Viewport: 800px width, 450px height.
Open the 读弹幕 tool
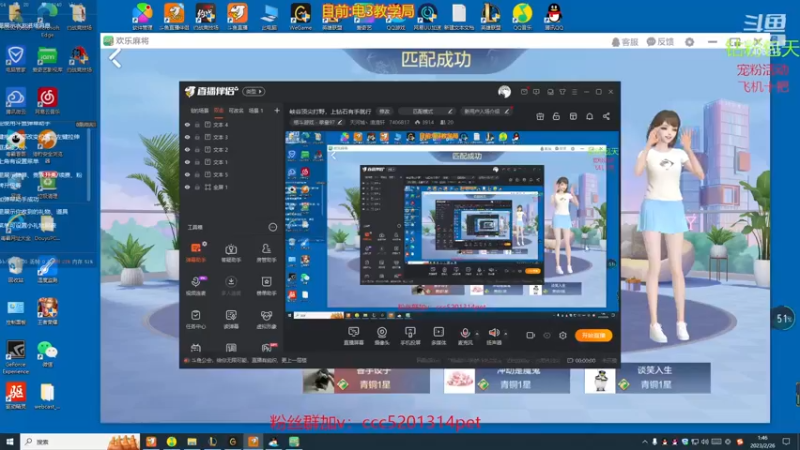tap(231, 319)
